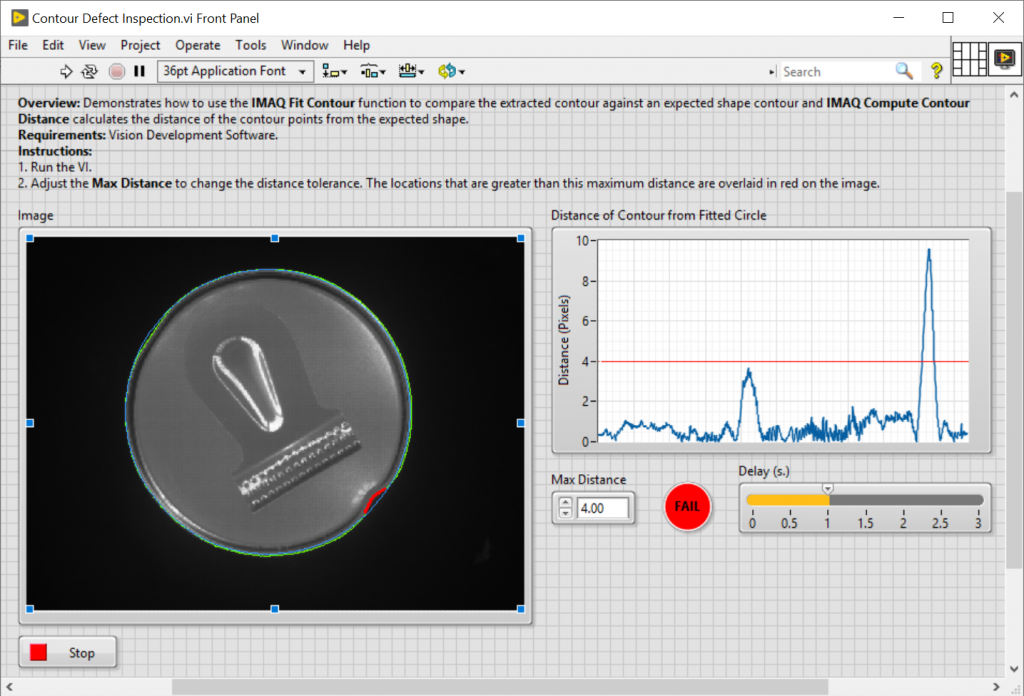Screen dimensions: 1024x696
Task: Open the Operate menu
Action: (198, 45)
